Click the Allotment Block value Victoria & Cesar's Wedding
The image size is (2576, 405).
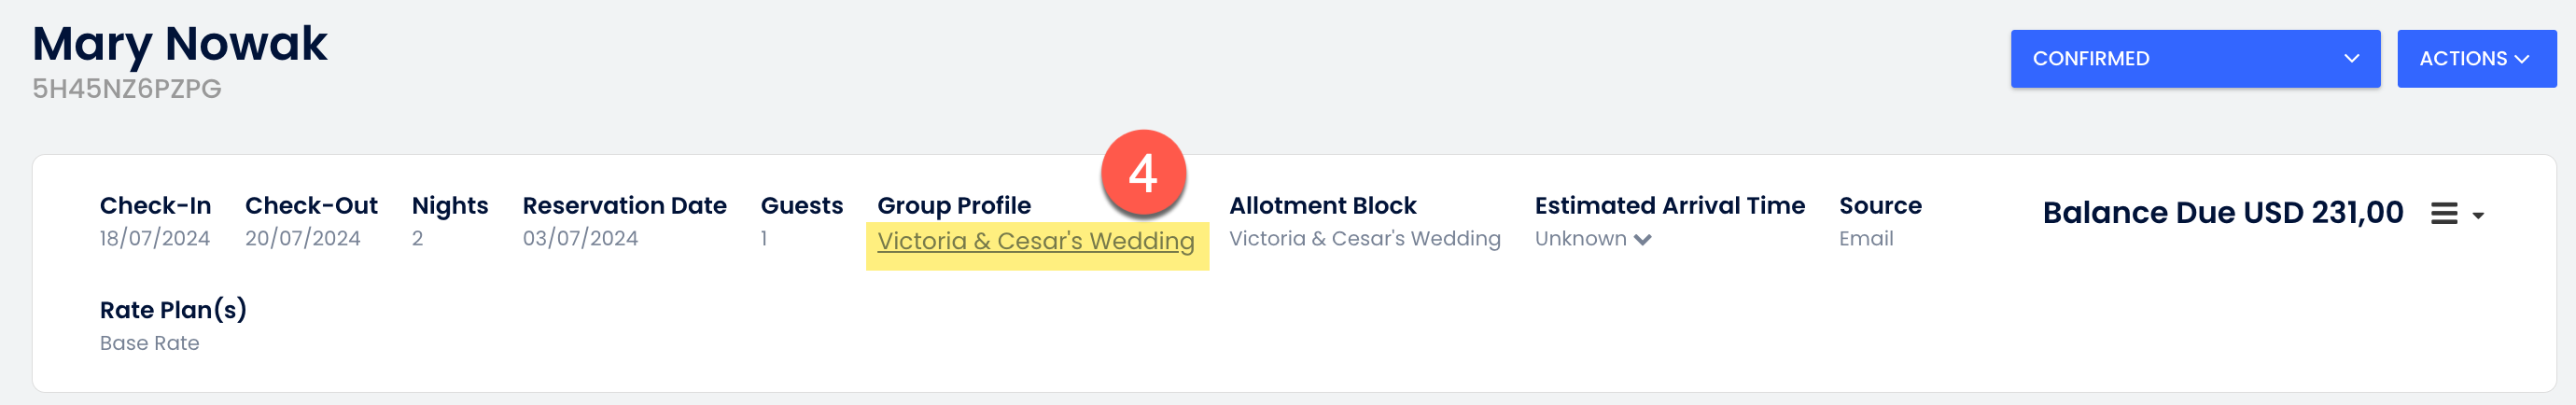tap(1364, 239)
